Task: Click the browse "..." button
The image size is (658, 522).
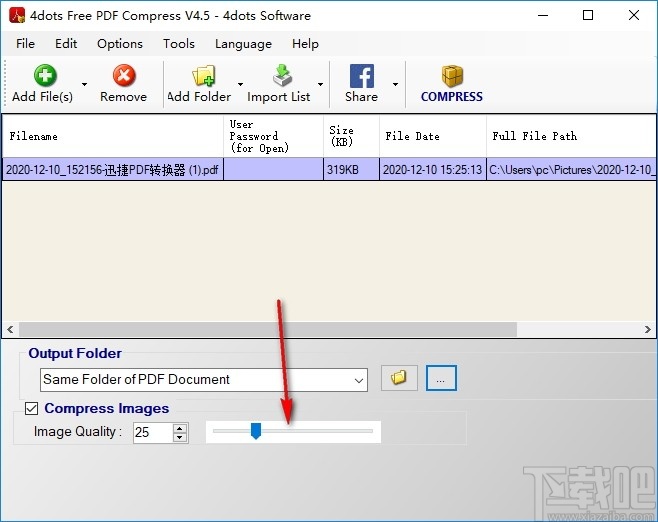Action: coord(441,378)
